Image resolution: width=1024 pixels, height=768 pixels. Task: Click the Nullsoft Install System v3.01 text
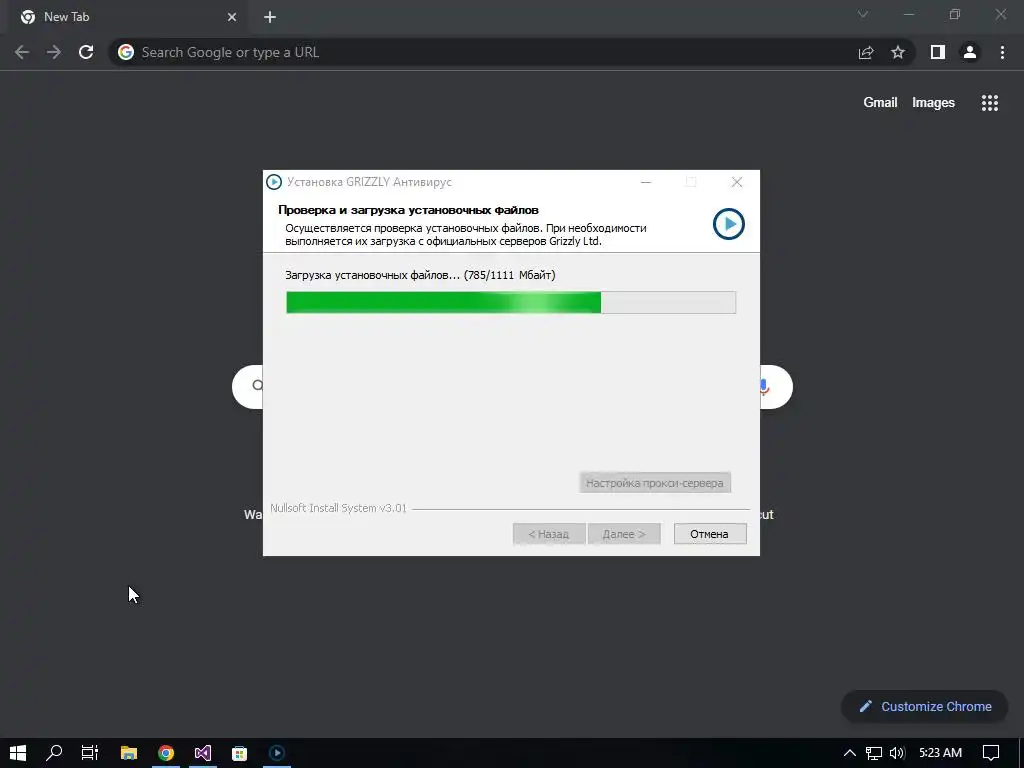point(338,508)
